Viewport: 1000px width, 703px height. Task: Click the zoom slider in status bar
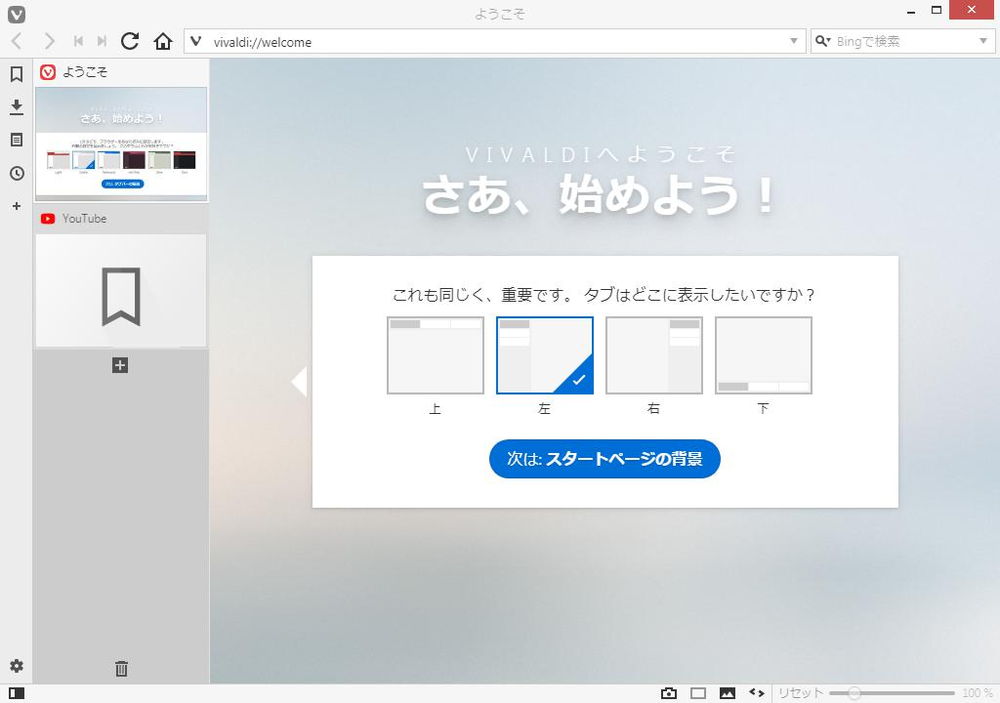coord(853,693)
